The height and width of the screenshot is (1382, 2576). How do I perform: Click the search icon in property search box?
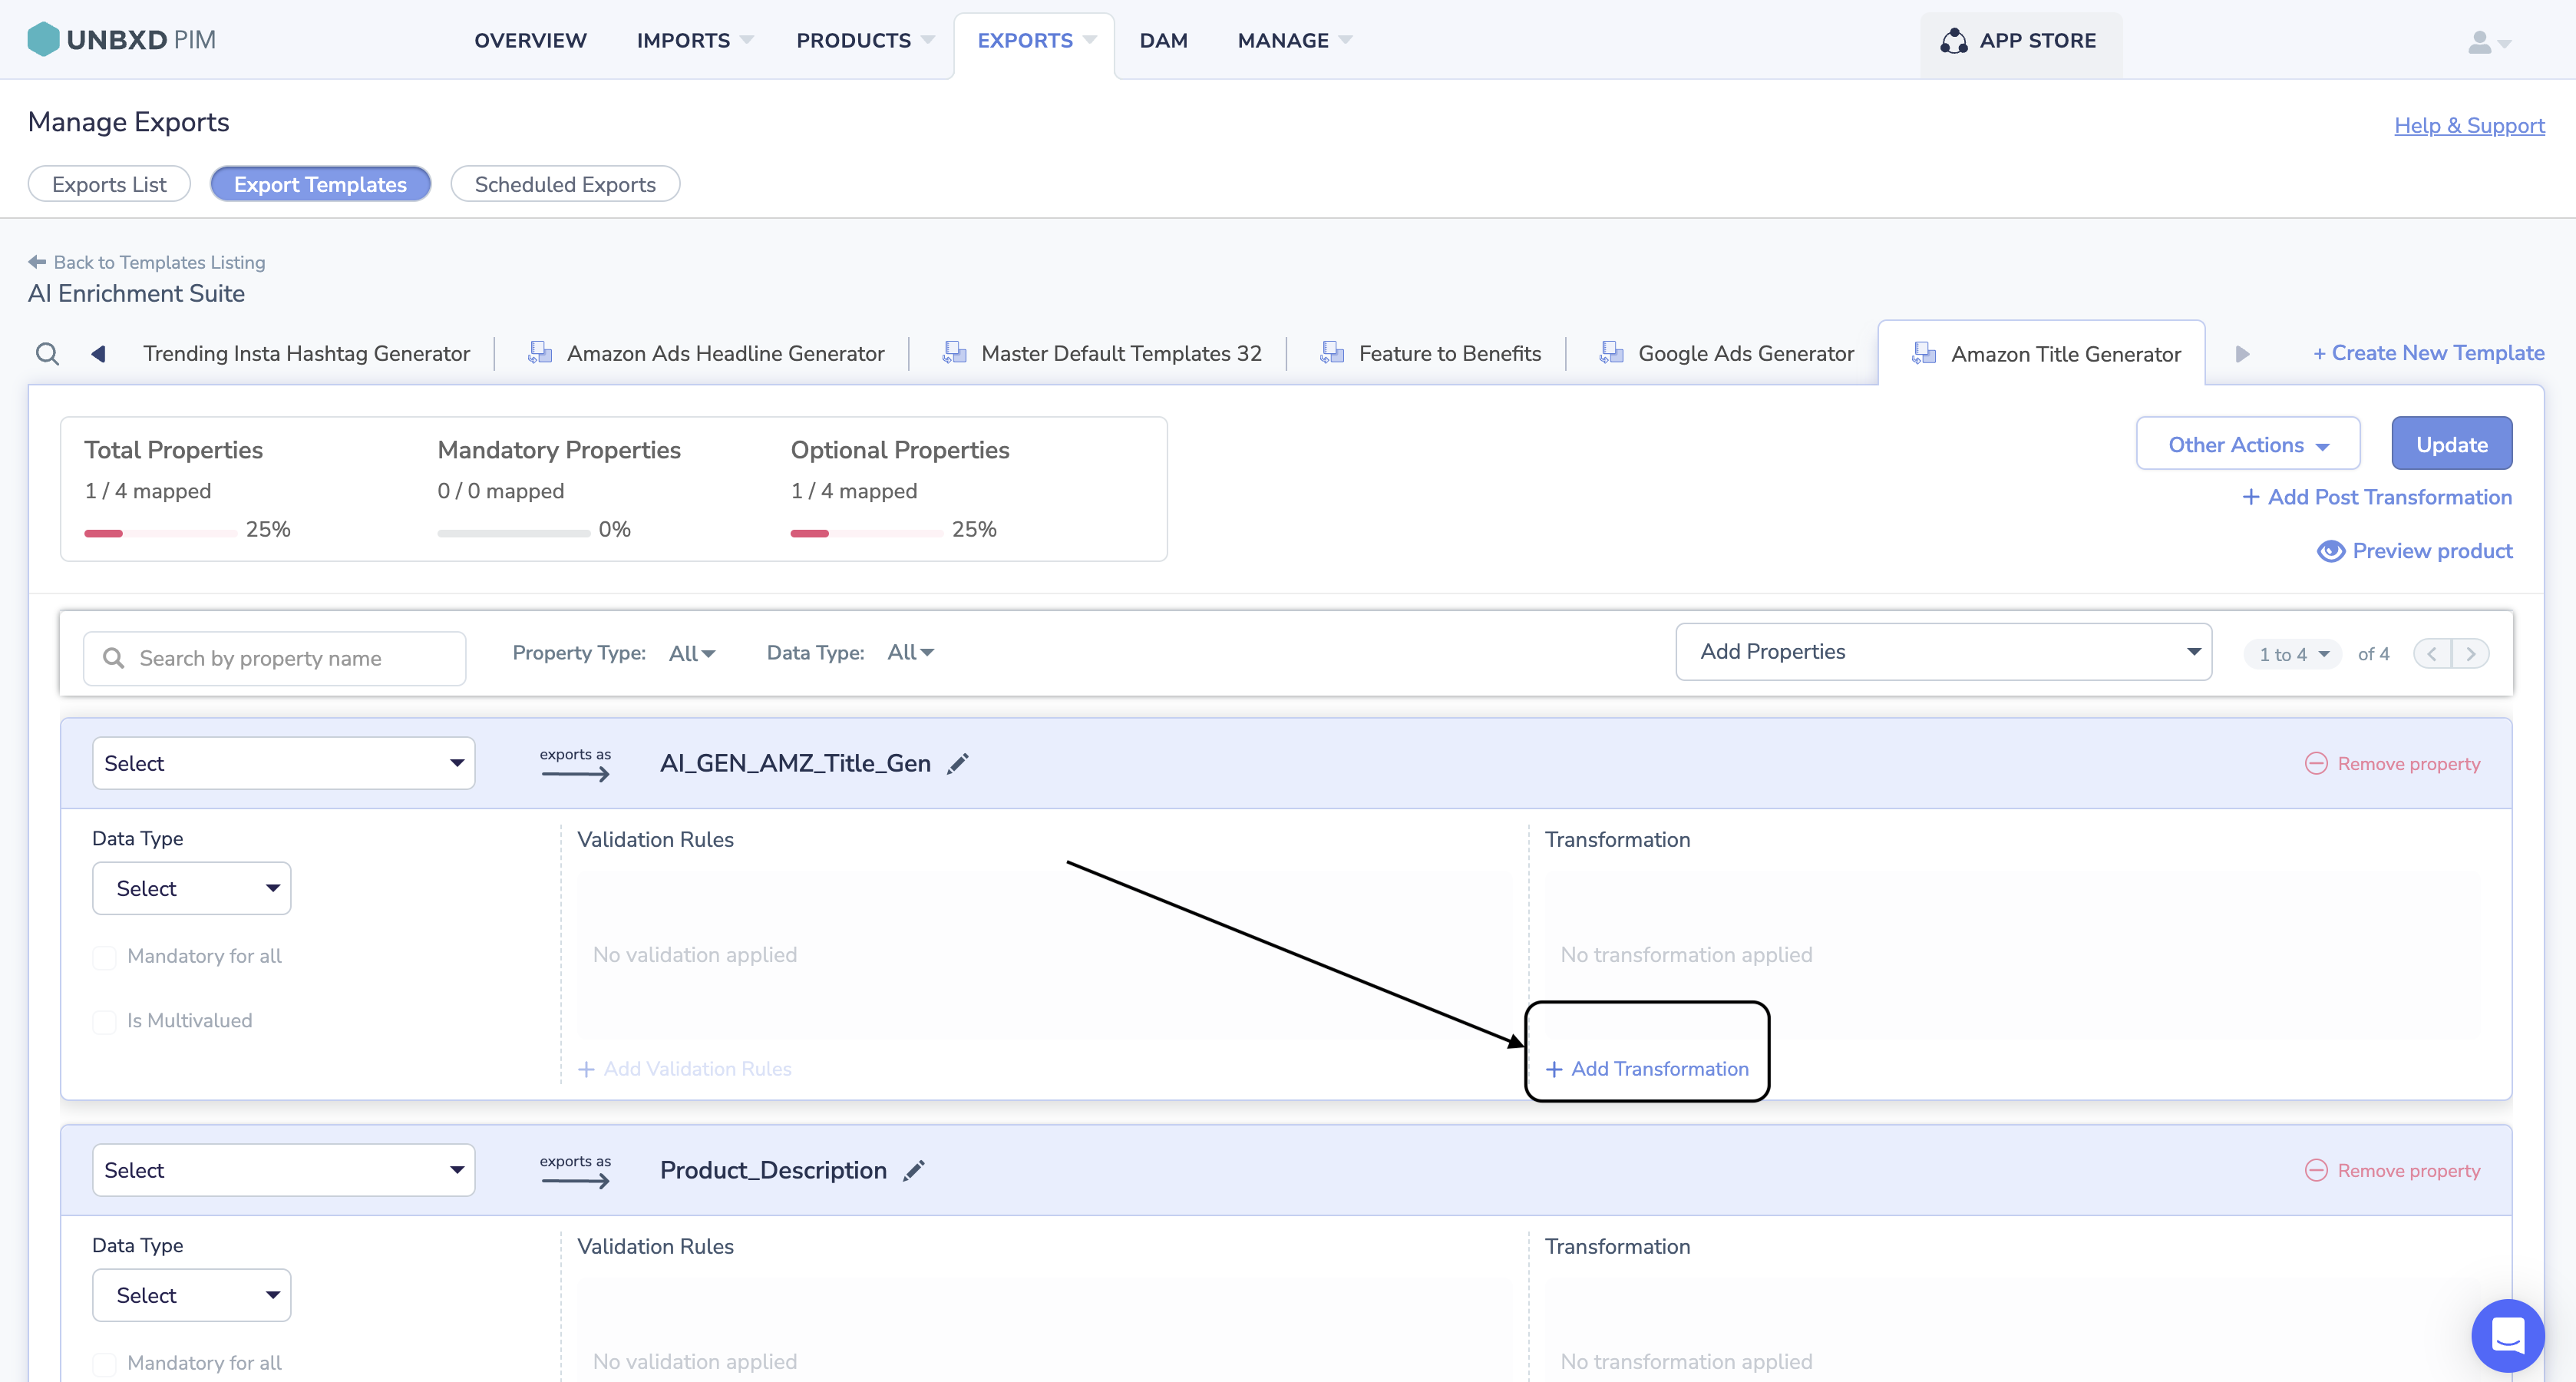(114, 658)
